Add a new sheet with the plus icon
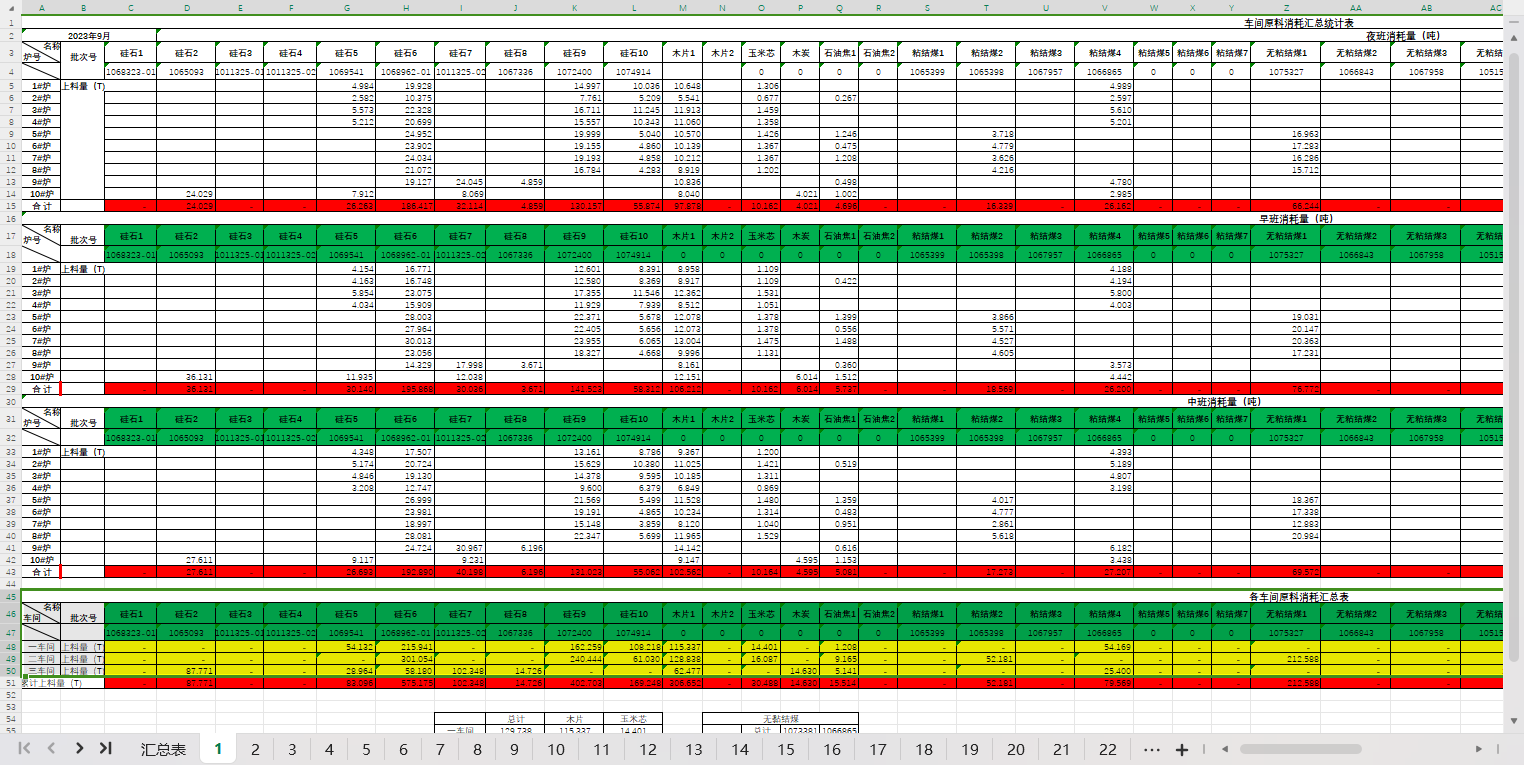Image resolution: width=1524 pixels, height=765 pixels. [x=1182, y=750]
